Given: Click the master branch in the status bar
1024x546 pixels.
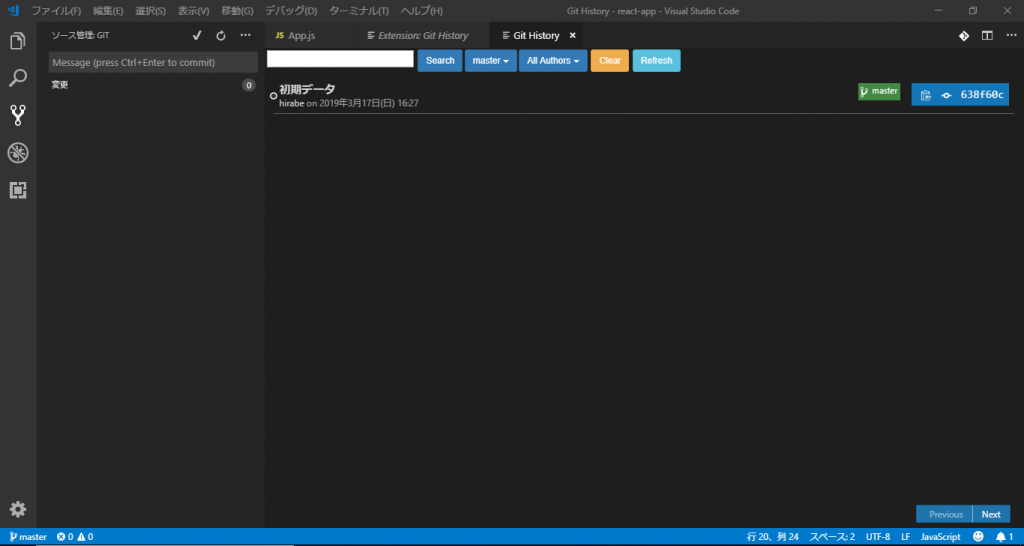Looking at the screenshot, I should [x=28, y=537].
